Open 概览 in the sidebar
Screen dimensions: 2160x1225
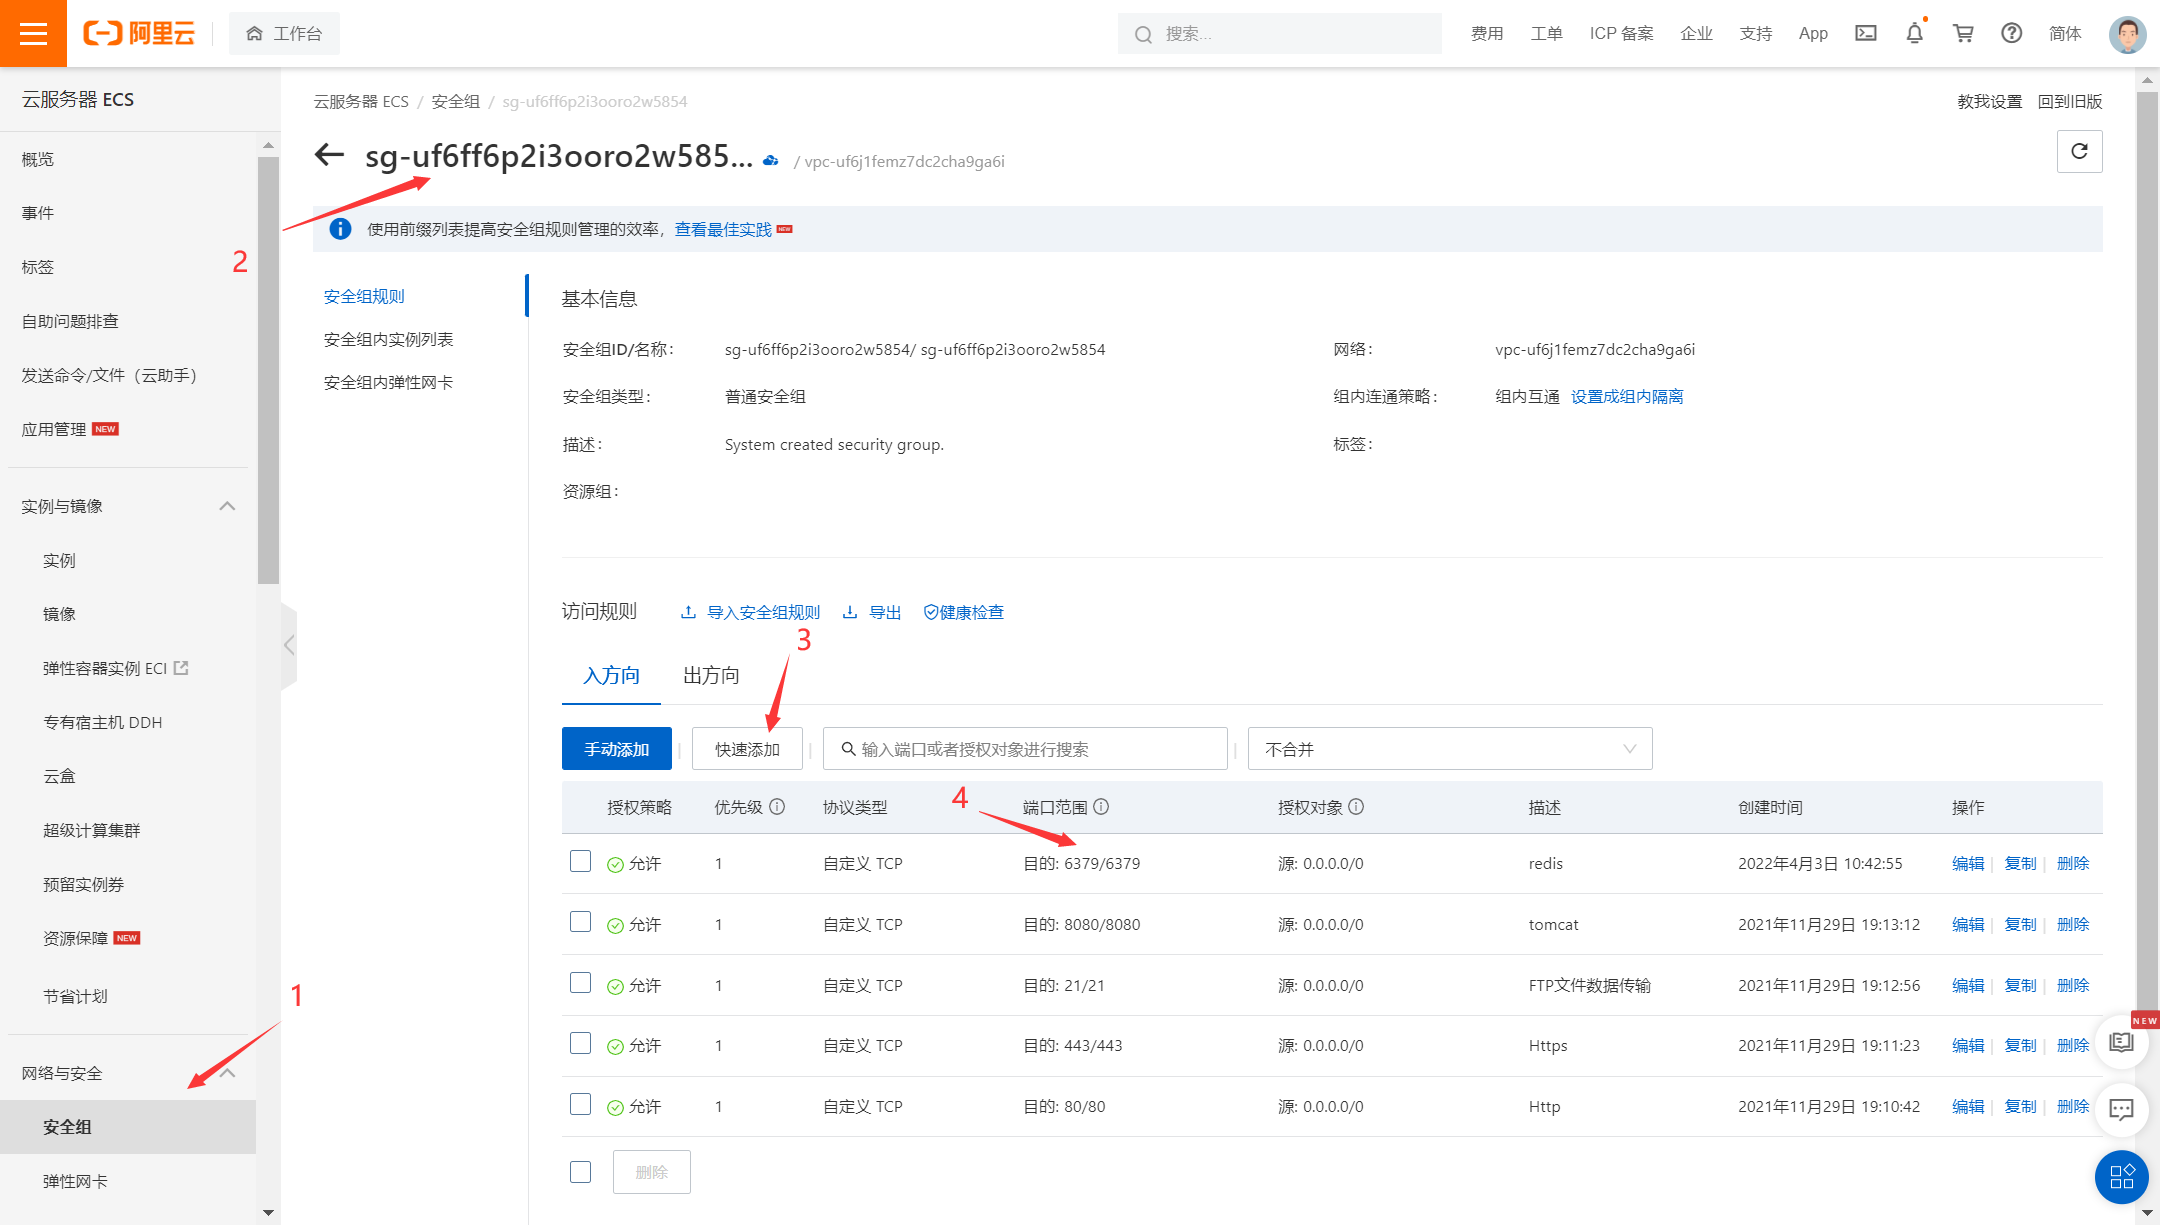(x=38, y=159)
